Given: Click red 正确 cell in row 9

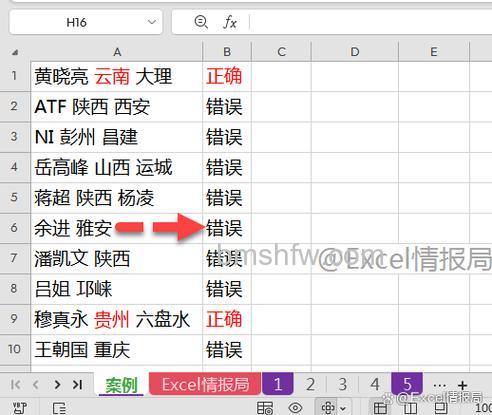Looking at the screenshot, I should tap(227, 319).
